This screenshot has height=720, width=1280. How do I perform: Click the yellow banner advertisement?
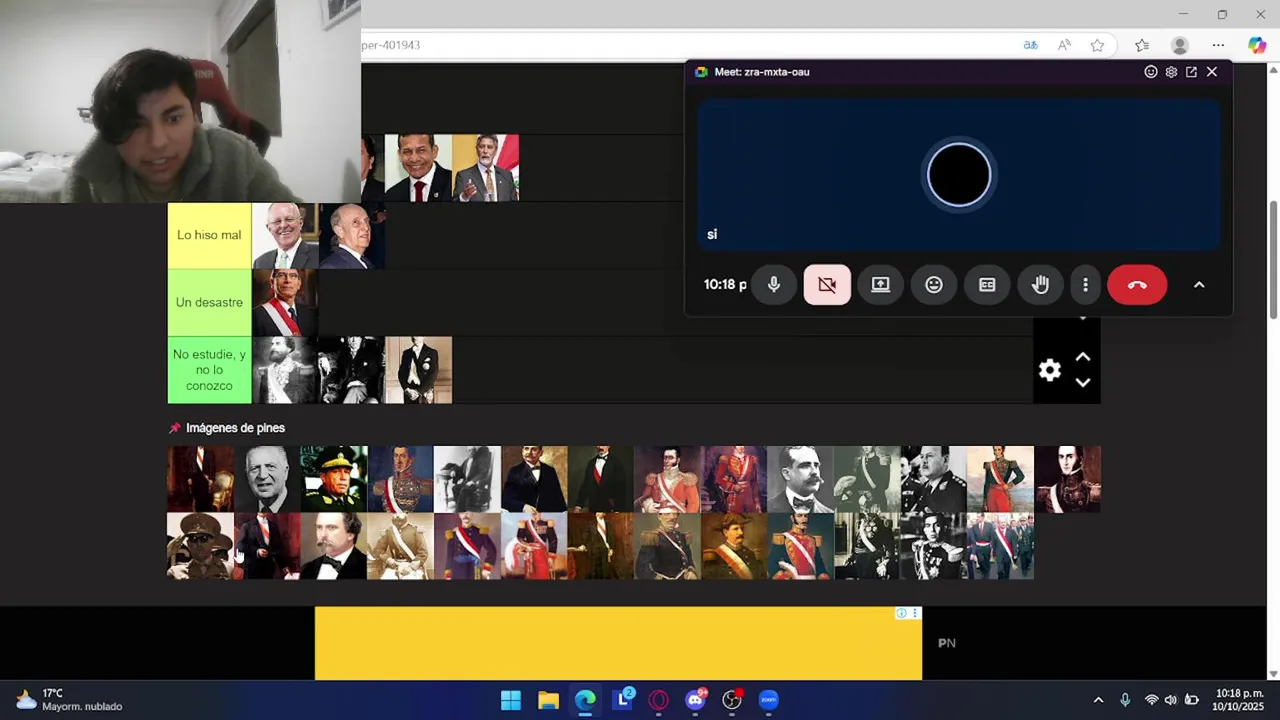[x=618, y=643]
